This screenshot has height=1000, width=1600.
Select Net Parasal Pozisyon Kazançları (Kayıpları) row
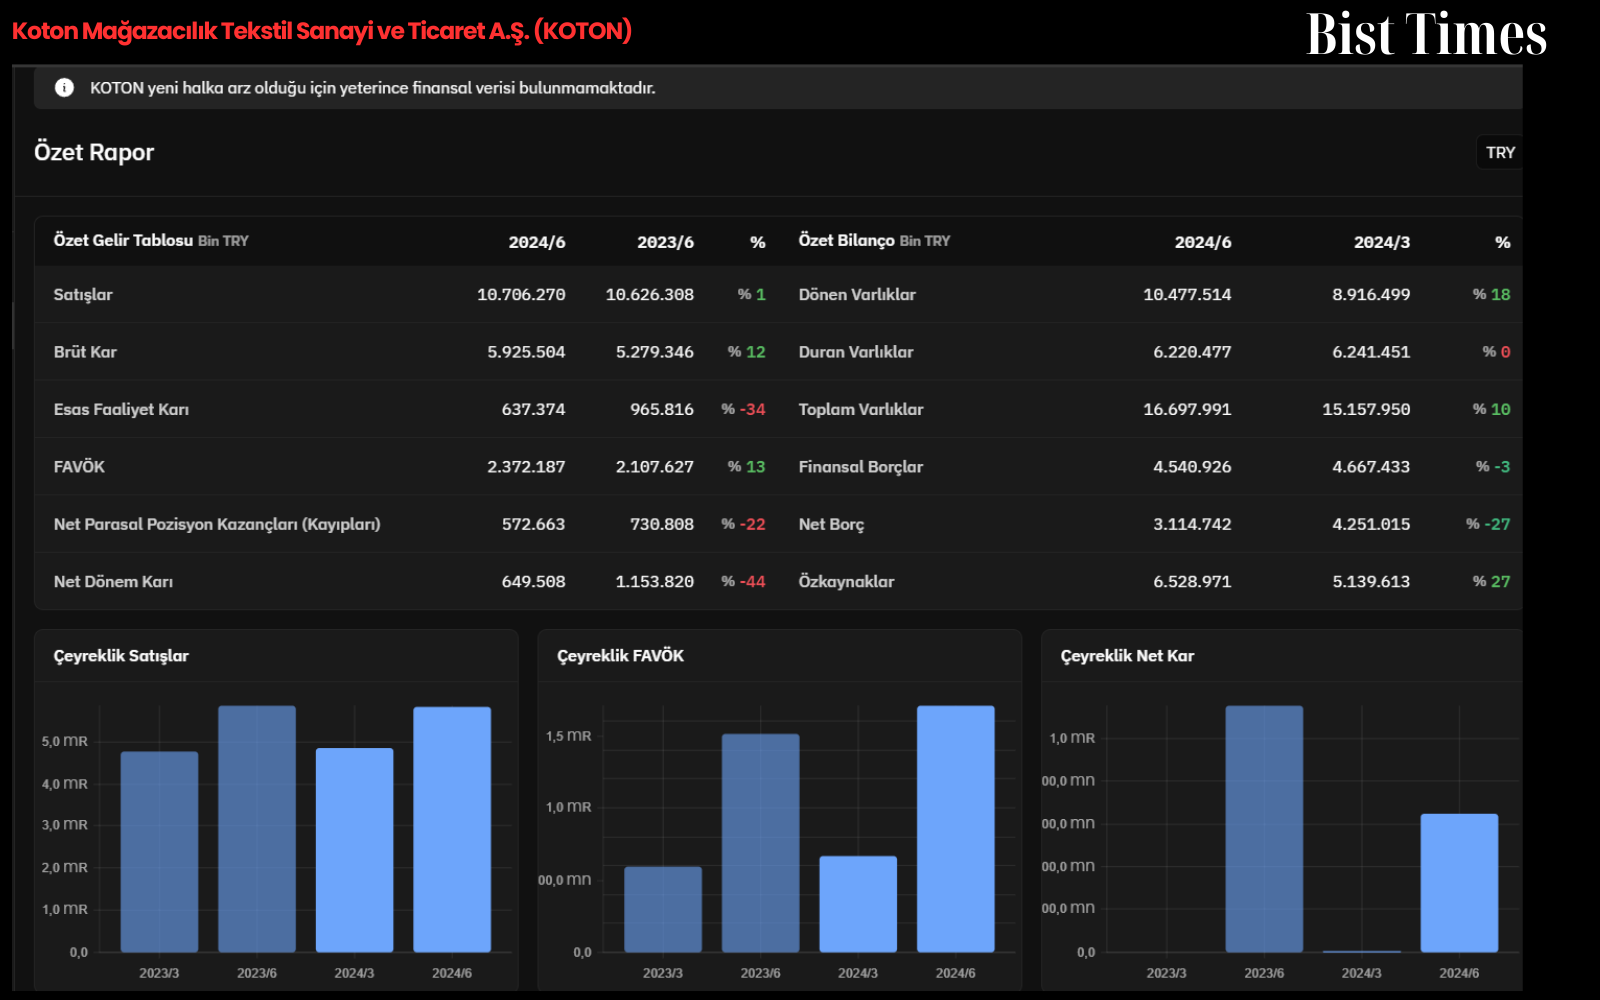click(217, 524)
